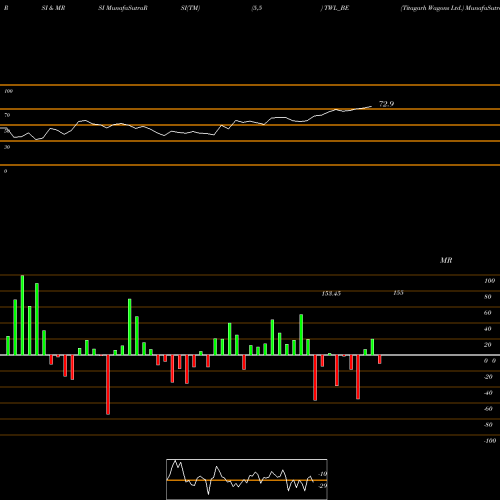Click the RSI value label 72.9

(x=386, y=104)
